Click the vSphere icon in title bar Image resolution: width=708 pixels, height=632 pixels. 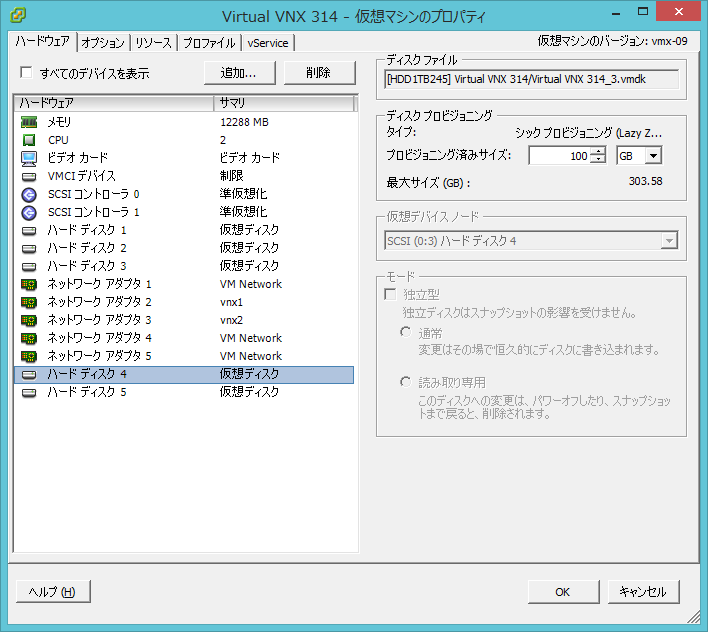(x=18, y=15)
